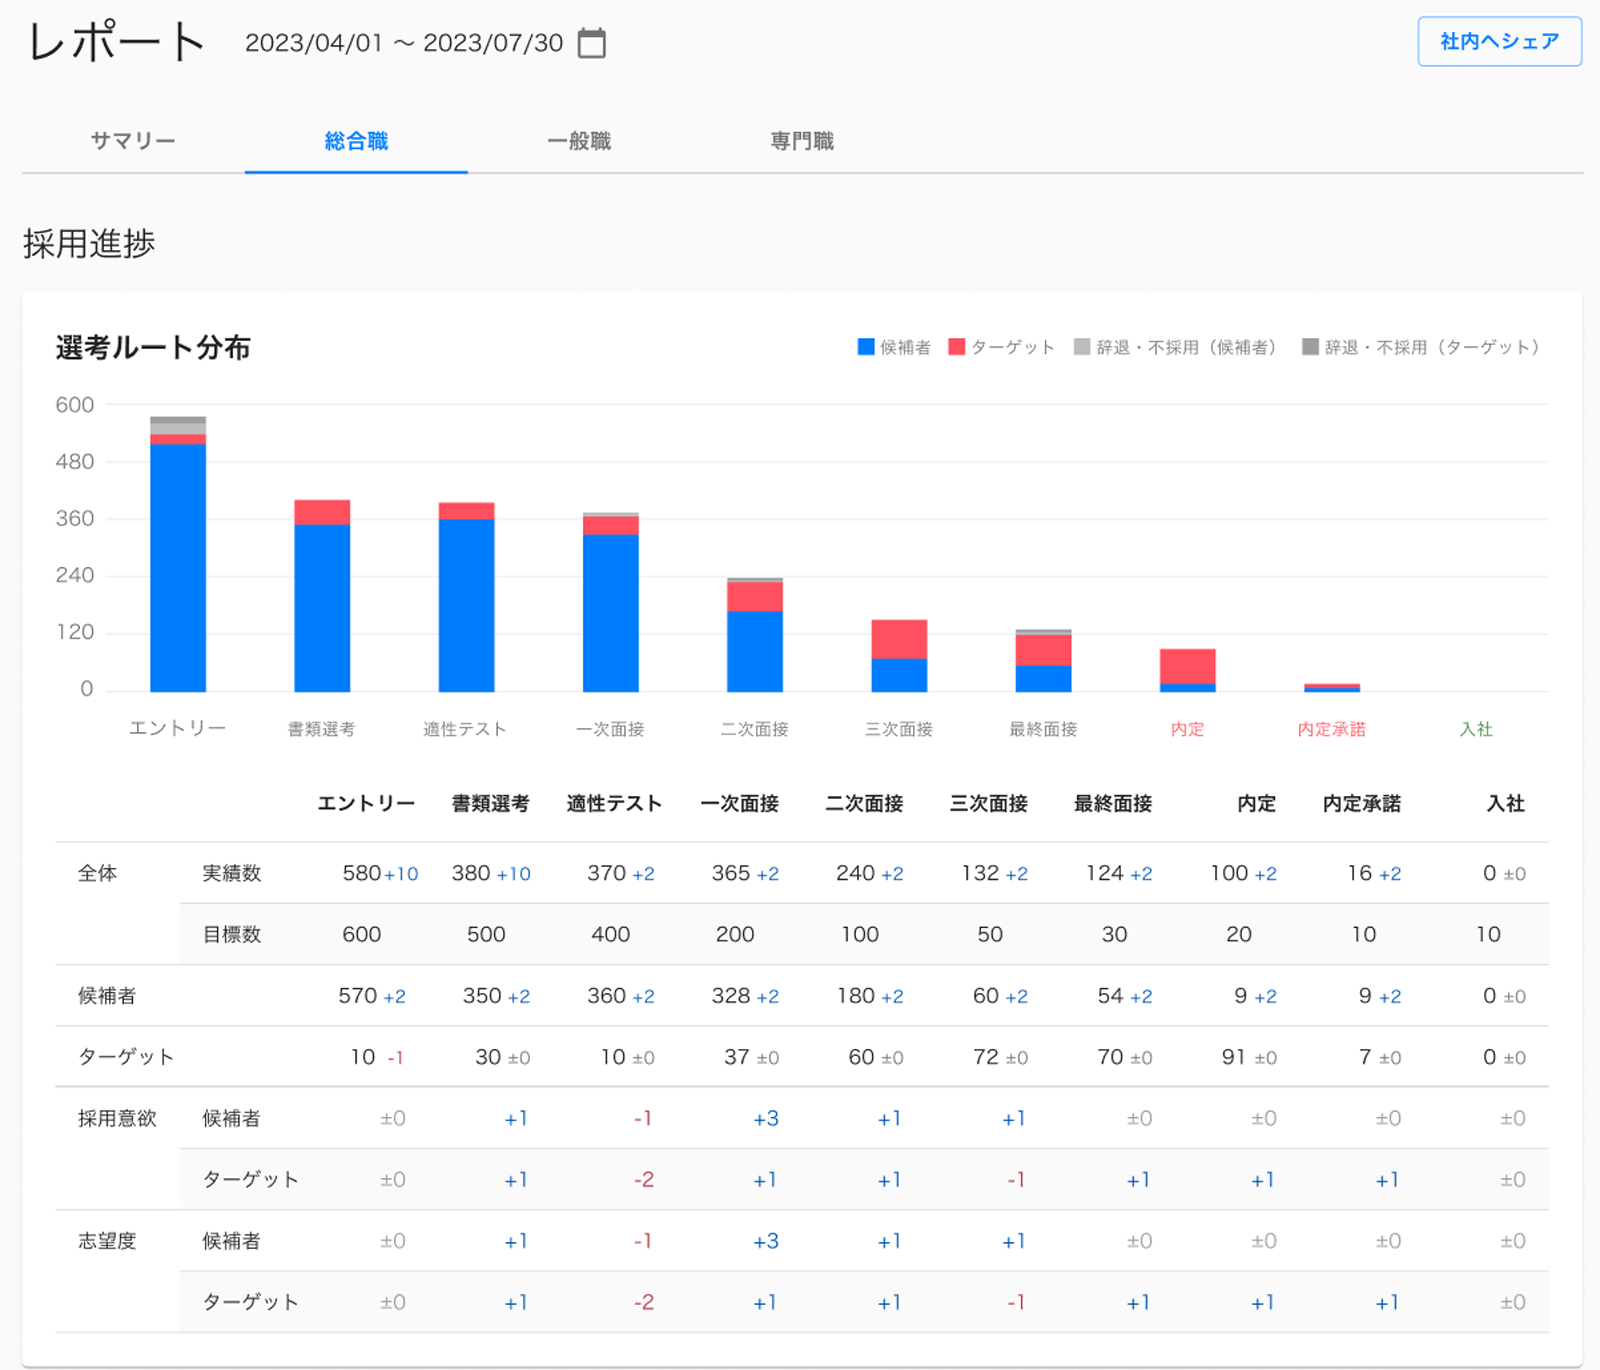Click the 600 y-axis label

pyautogui.click(x=75, y=405)
